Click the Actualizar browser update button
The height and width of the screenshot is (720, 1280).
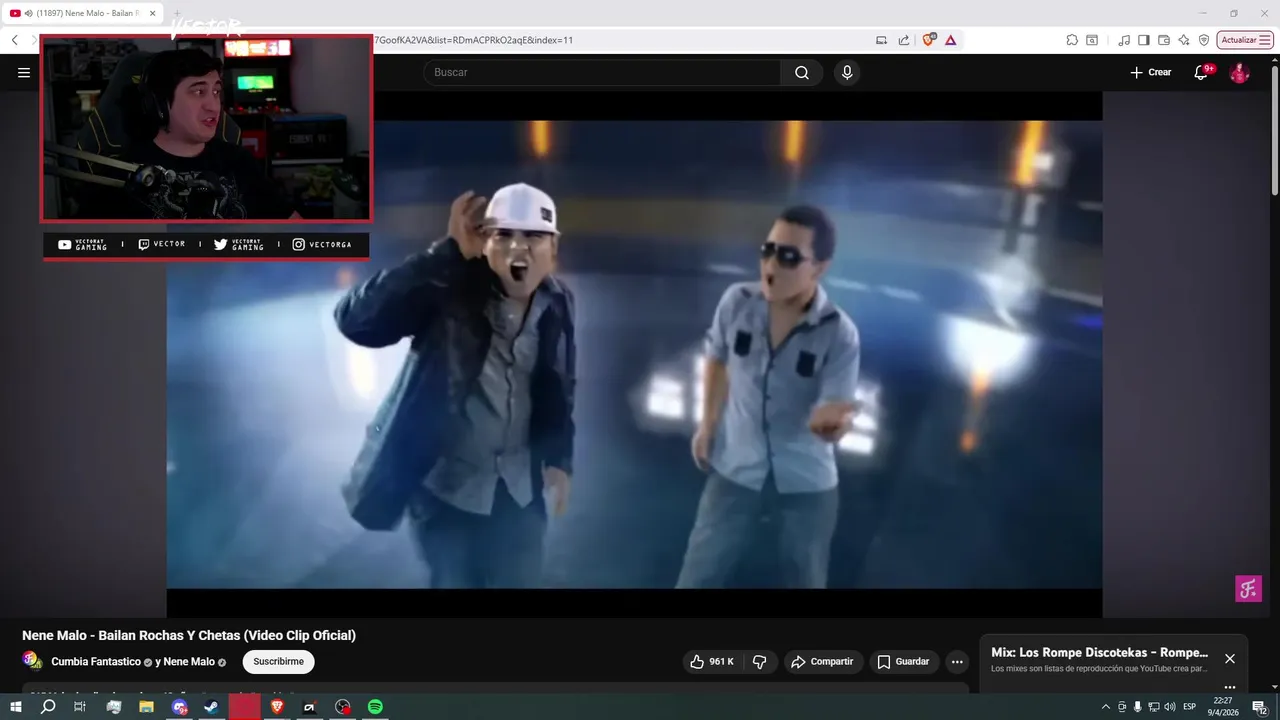click(1244, 40)
